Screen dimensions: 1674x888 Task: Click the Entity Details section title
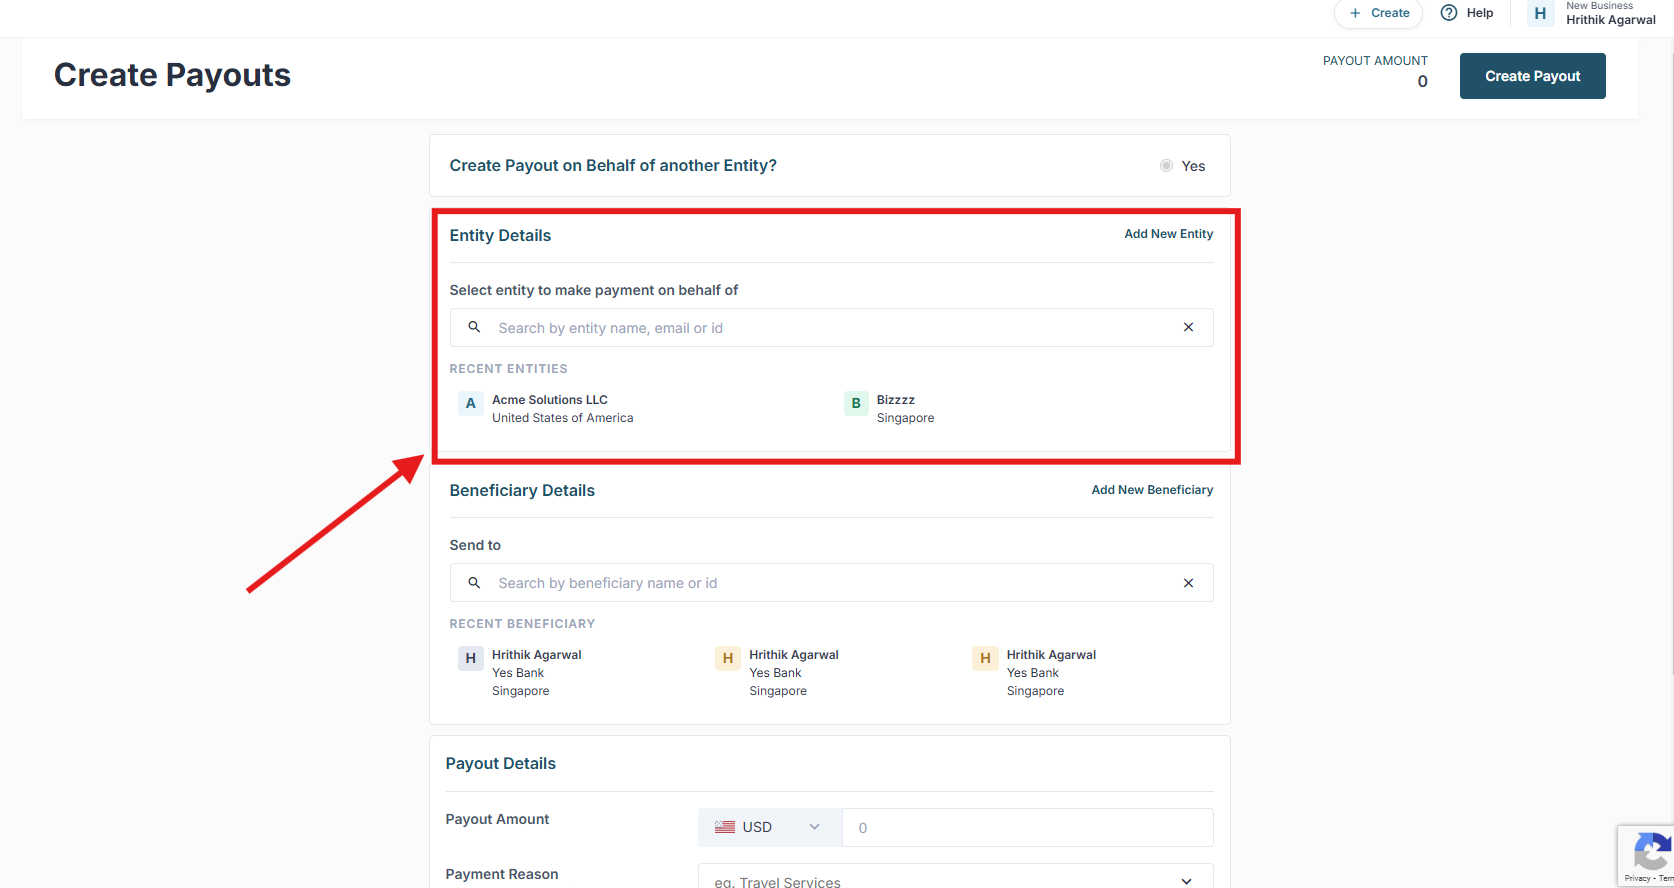[x=500, y=235]
